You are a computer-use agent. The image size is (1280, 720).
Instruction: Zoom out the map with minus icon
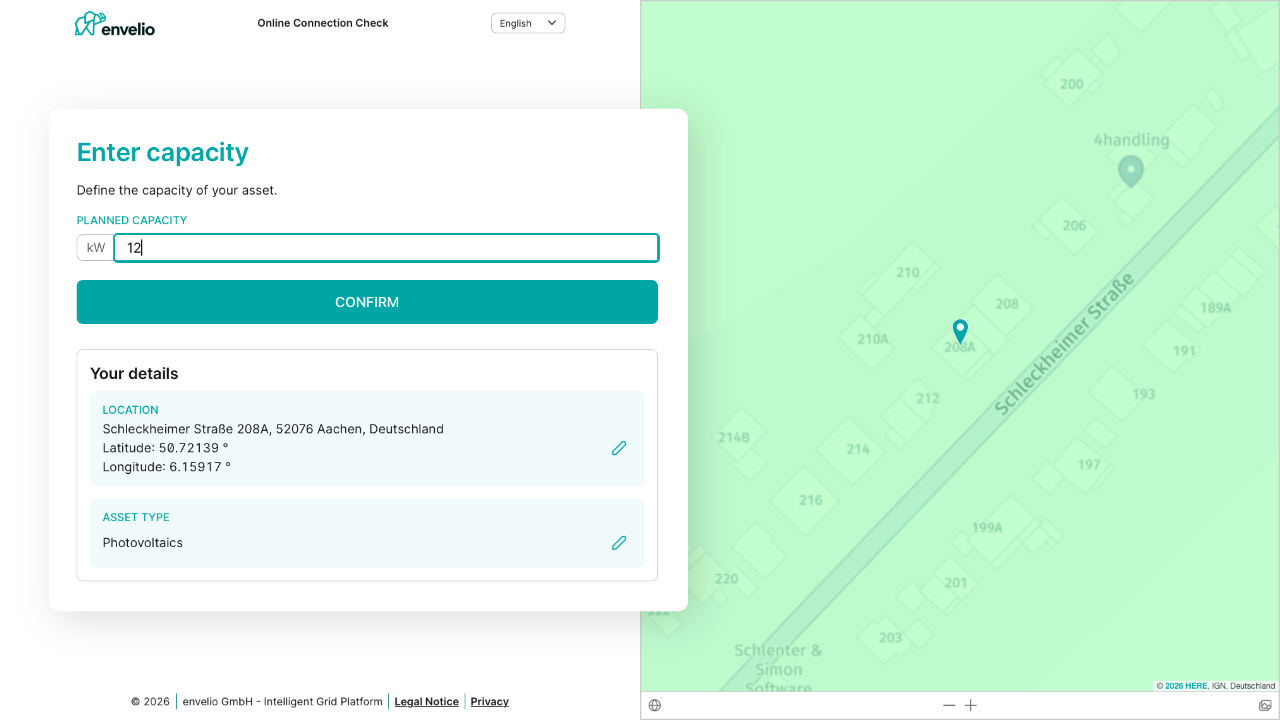click(x=949, y=705)
